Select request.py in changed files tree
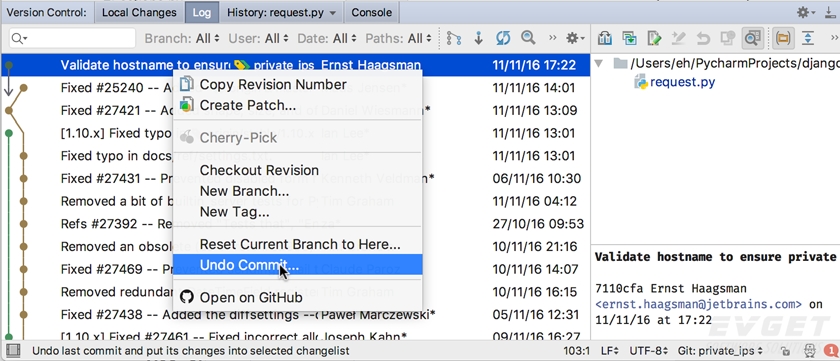This screenshot has height=361, width=840. pyautogui.click(x=682, y=83)
